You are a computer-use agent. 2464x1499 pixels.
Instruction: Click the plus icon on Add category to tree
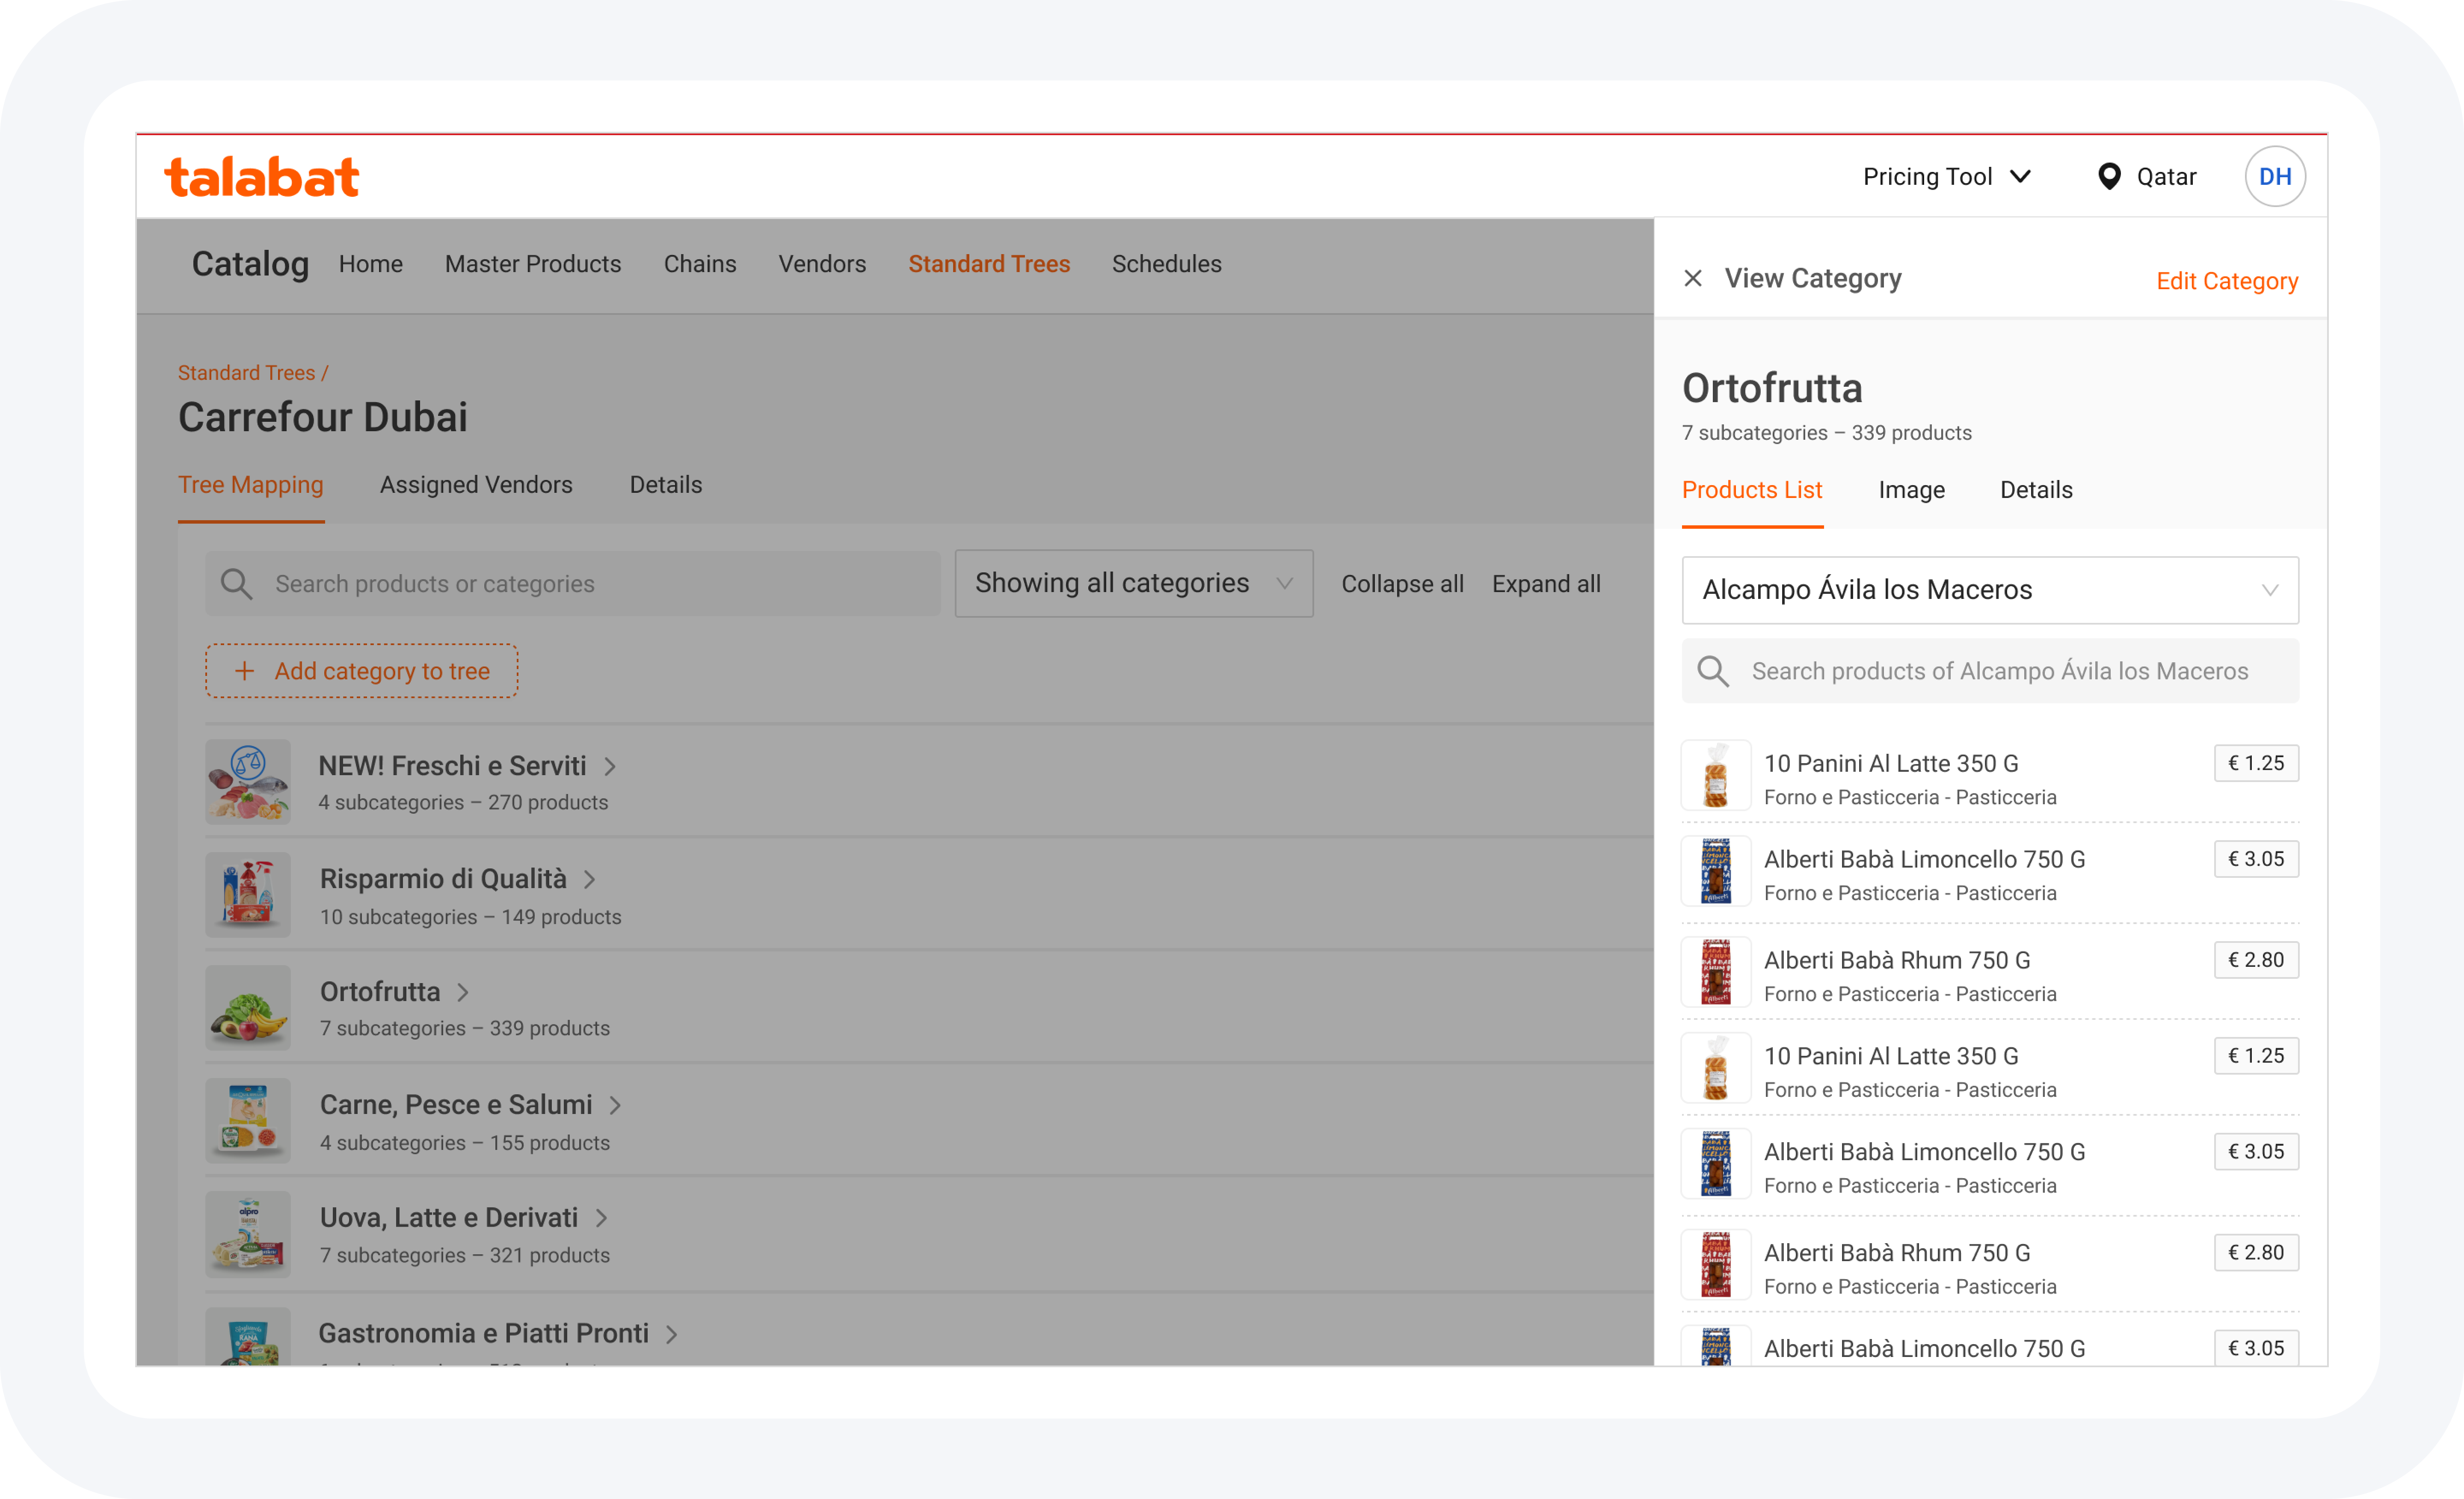pos(244,671)
